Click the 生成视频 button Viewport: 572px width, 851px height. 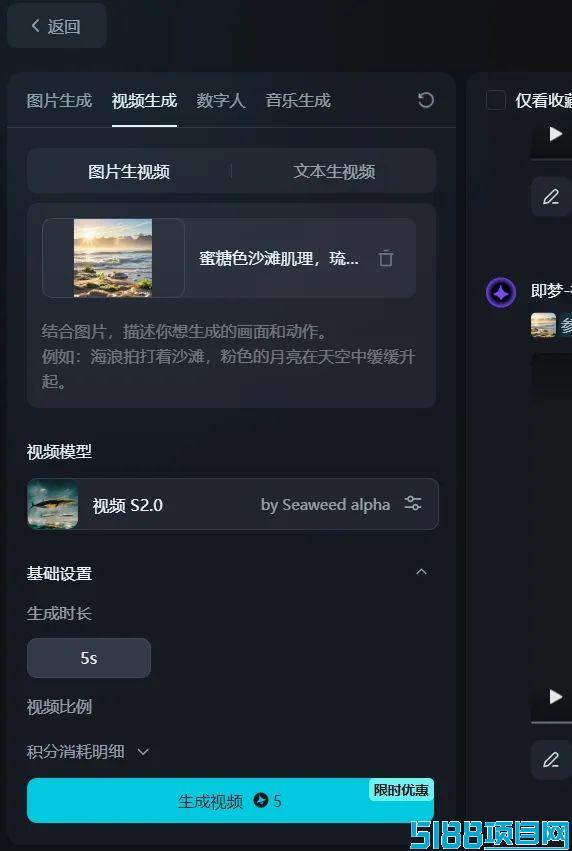pos(230,801)
